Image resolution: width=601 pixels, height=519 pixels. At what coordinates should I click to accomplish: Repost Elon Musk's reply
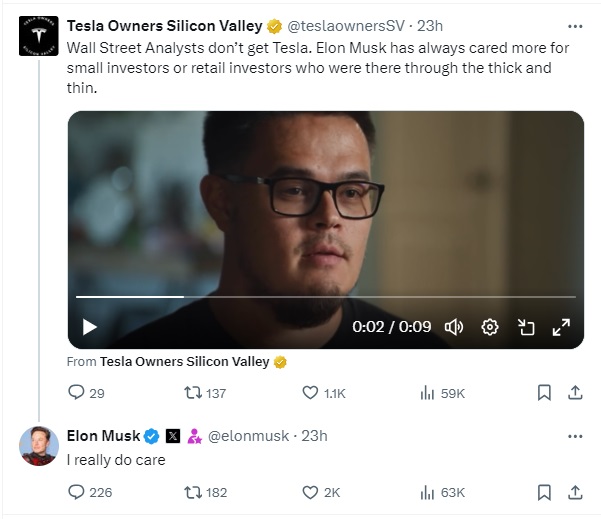click(195, 492)
